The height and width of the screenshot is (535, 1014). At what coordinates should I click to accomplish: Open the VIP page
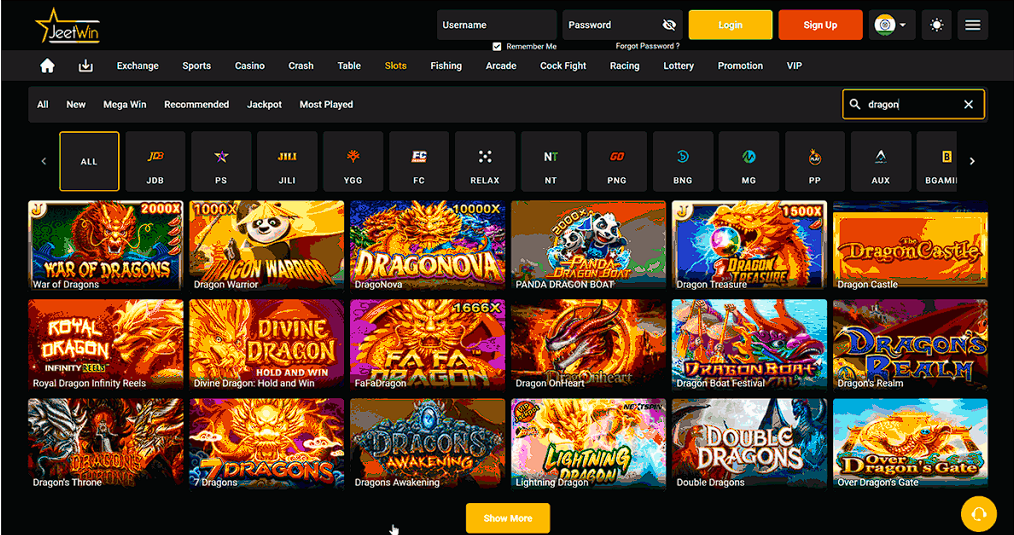coord(794,66)
